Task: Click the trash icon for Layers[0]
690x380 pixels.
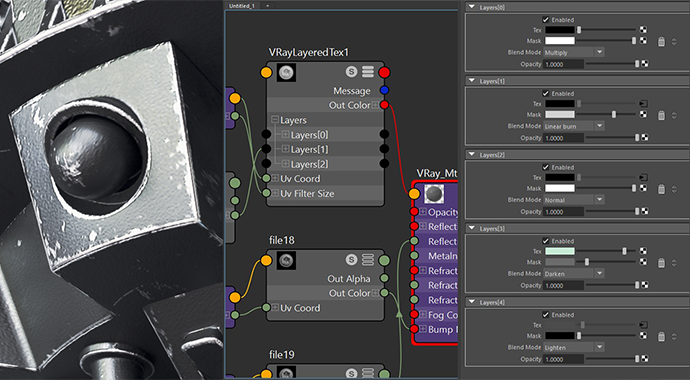Action: tap(661, 42)
